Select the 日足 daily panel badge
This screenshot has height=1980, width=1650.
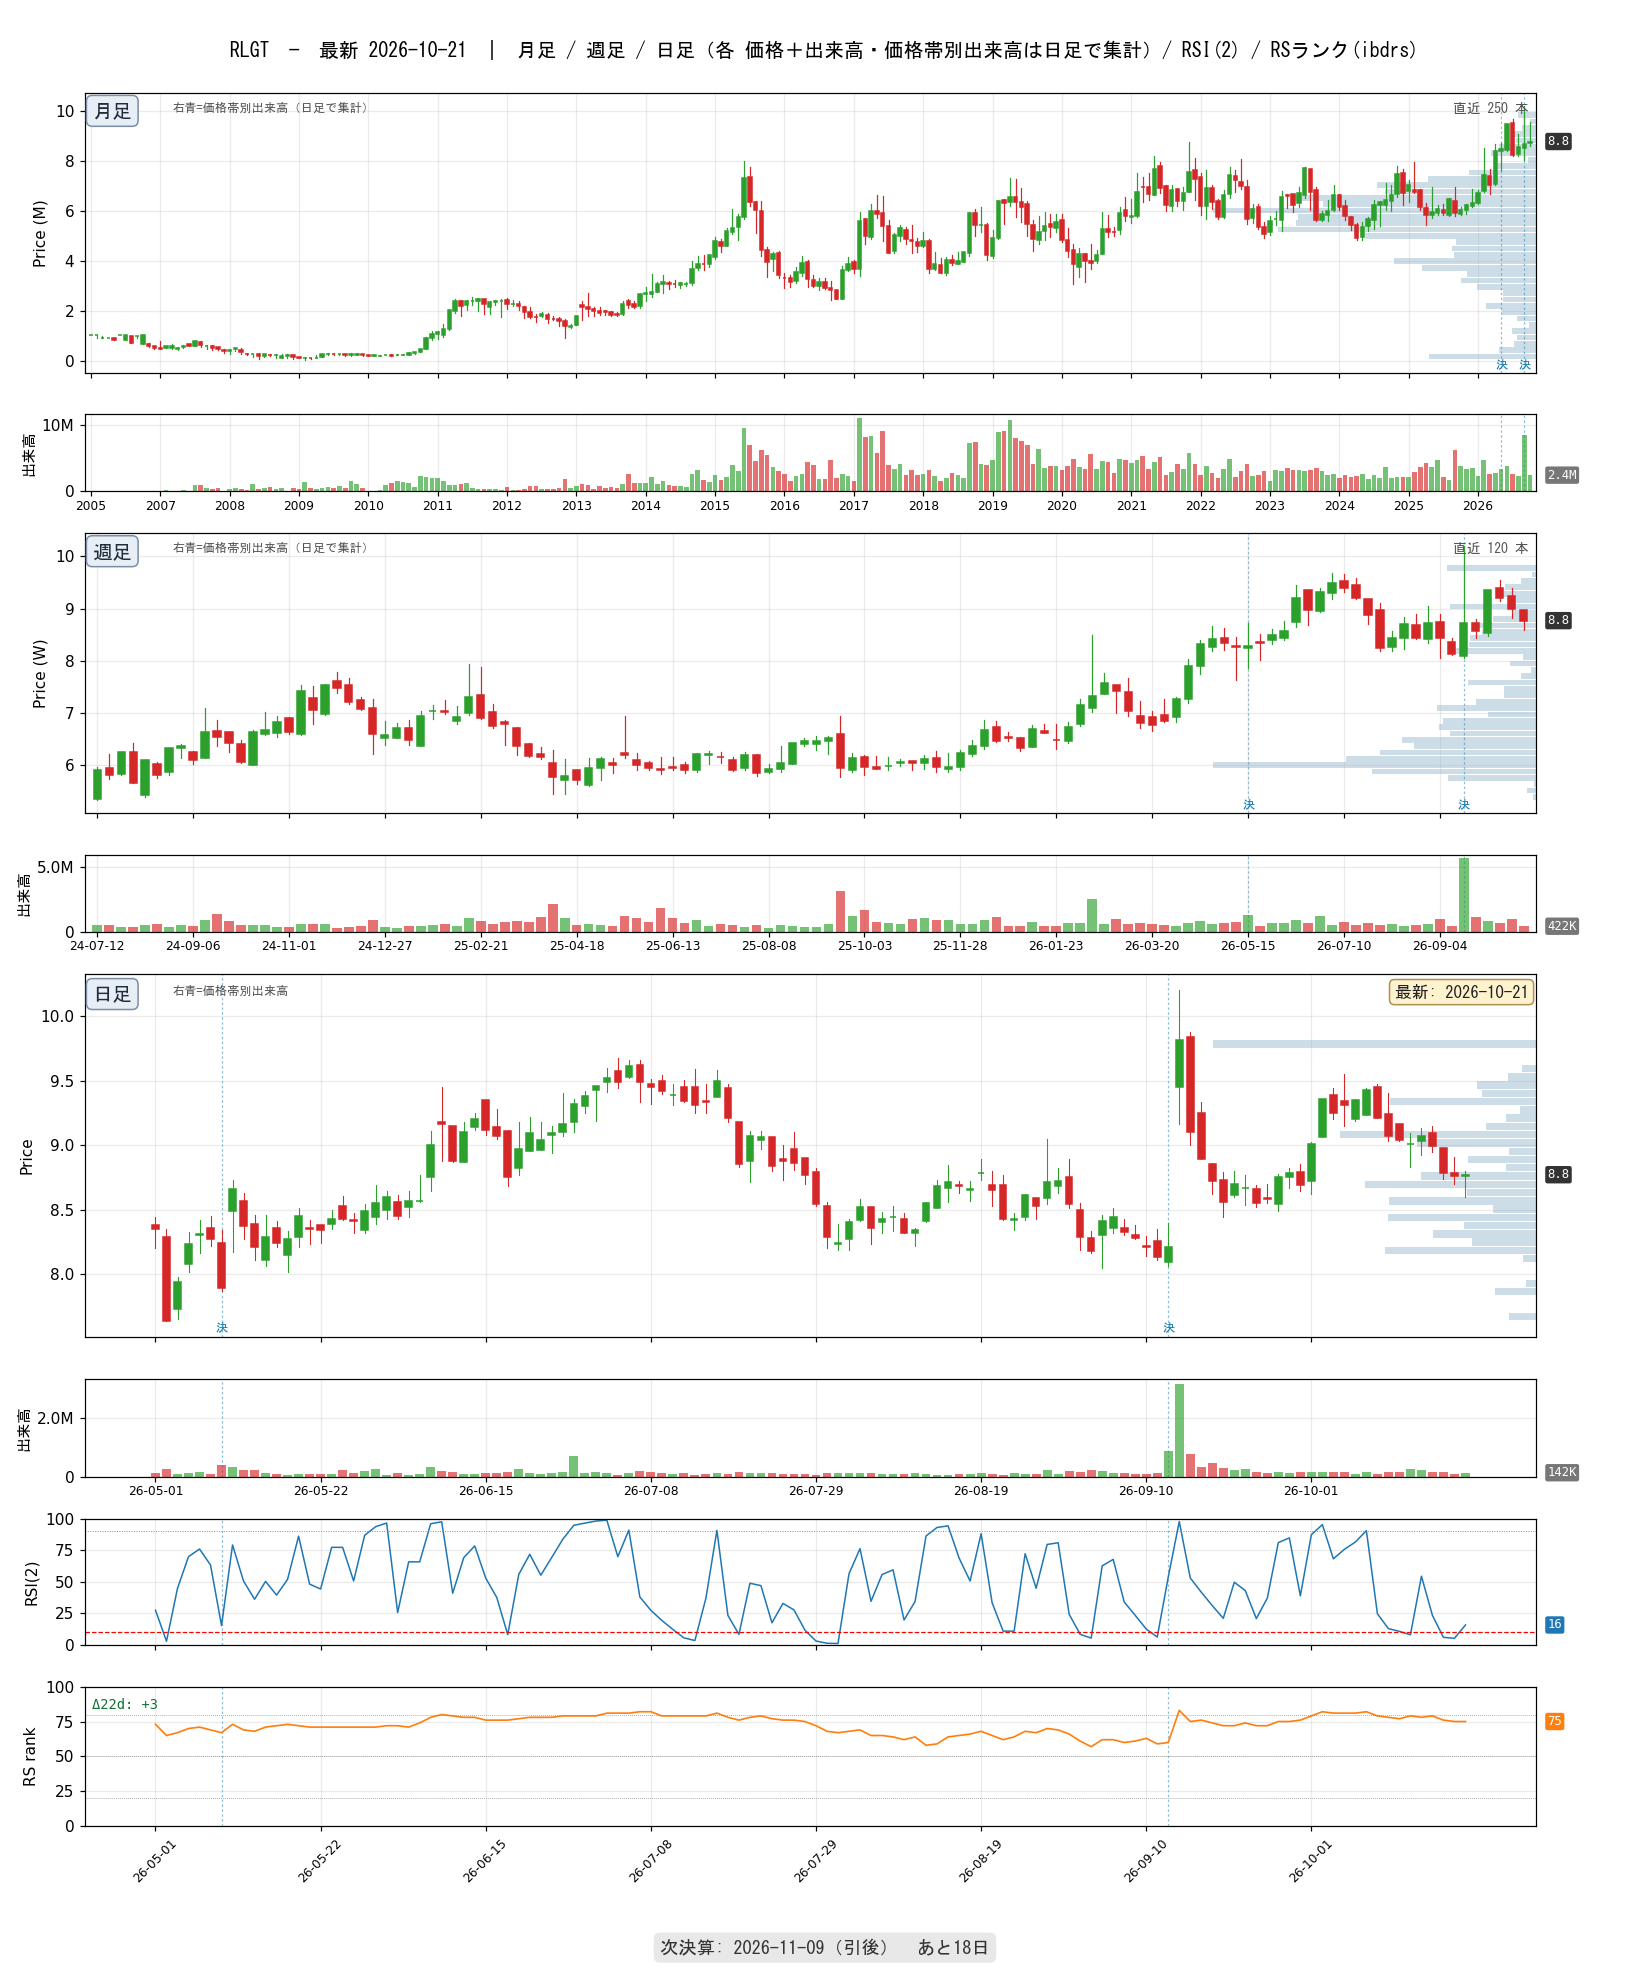pyautogui.click(x=112, y=994)
